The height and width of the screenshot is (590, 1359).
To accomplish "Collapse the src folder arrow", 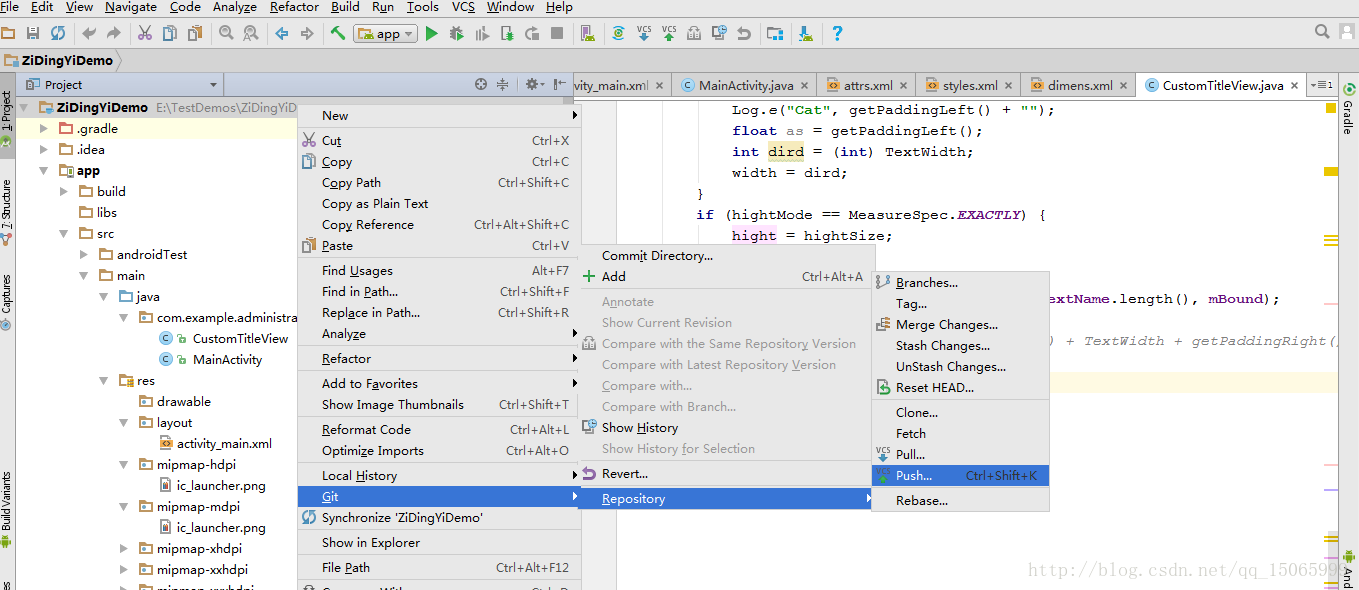I will pos(64,233).
